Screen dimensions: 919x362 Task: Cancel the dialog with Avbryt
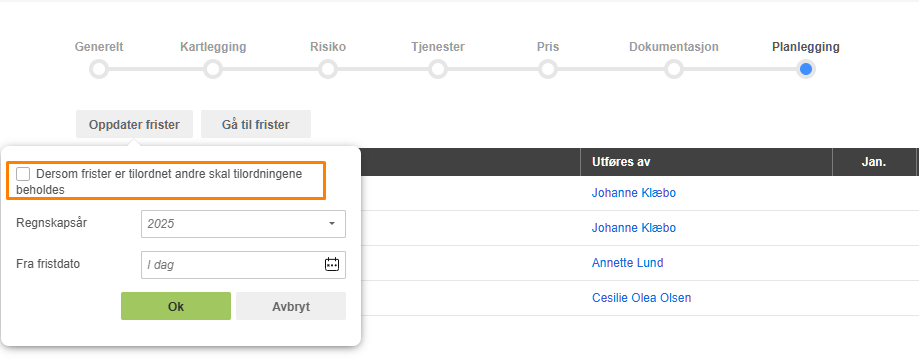point(291,306)
